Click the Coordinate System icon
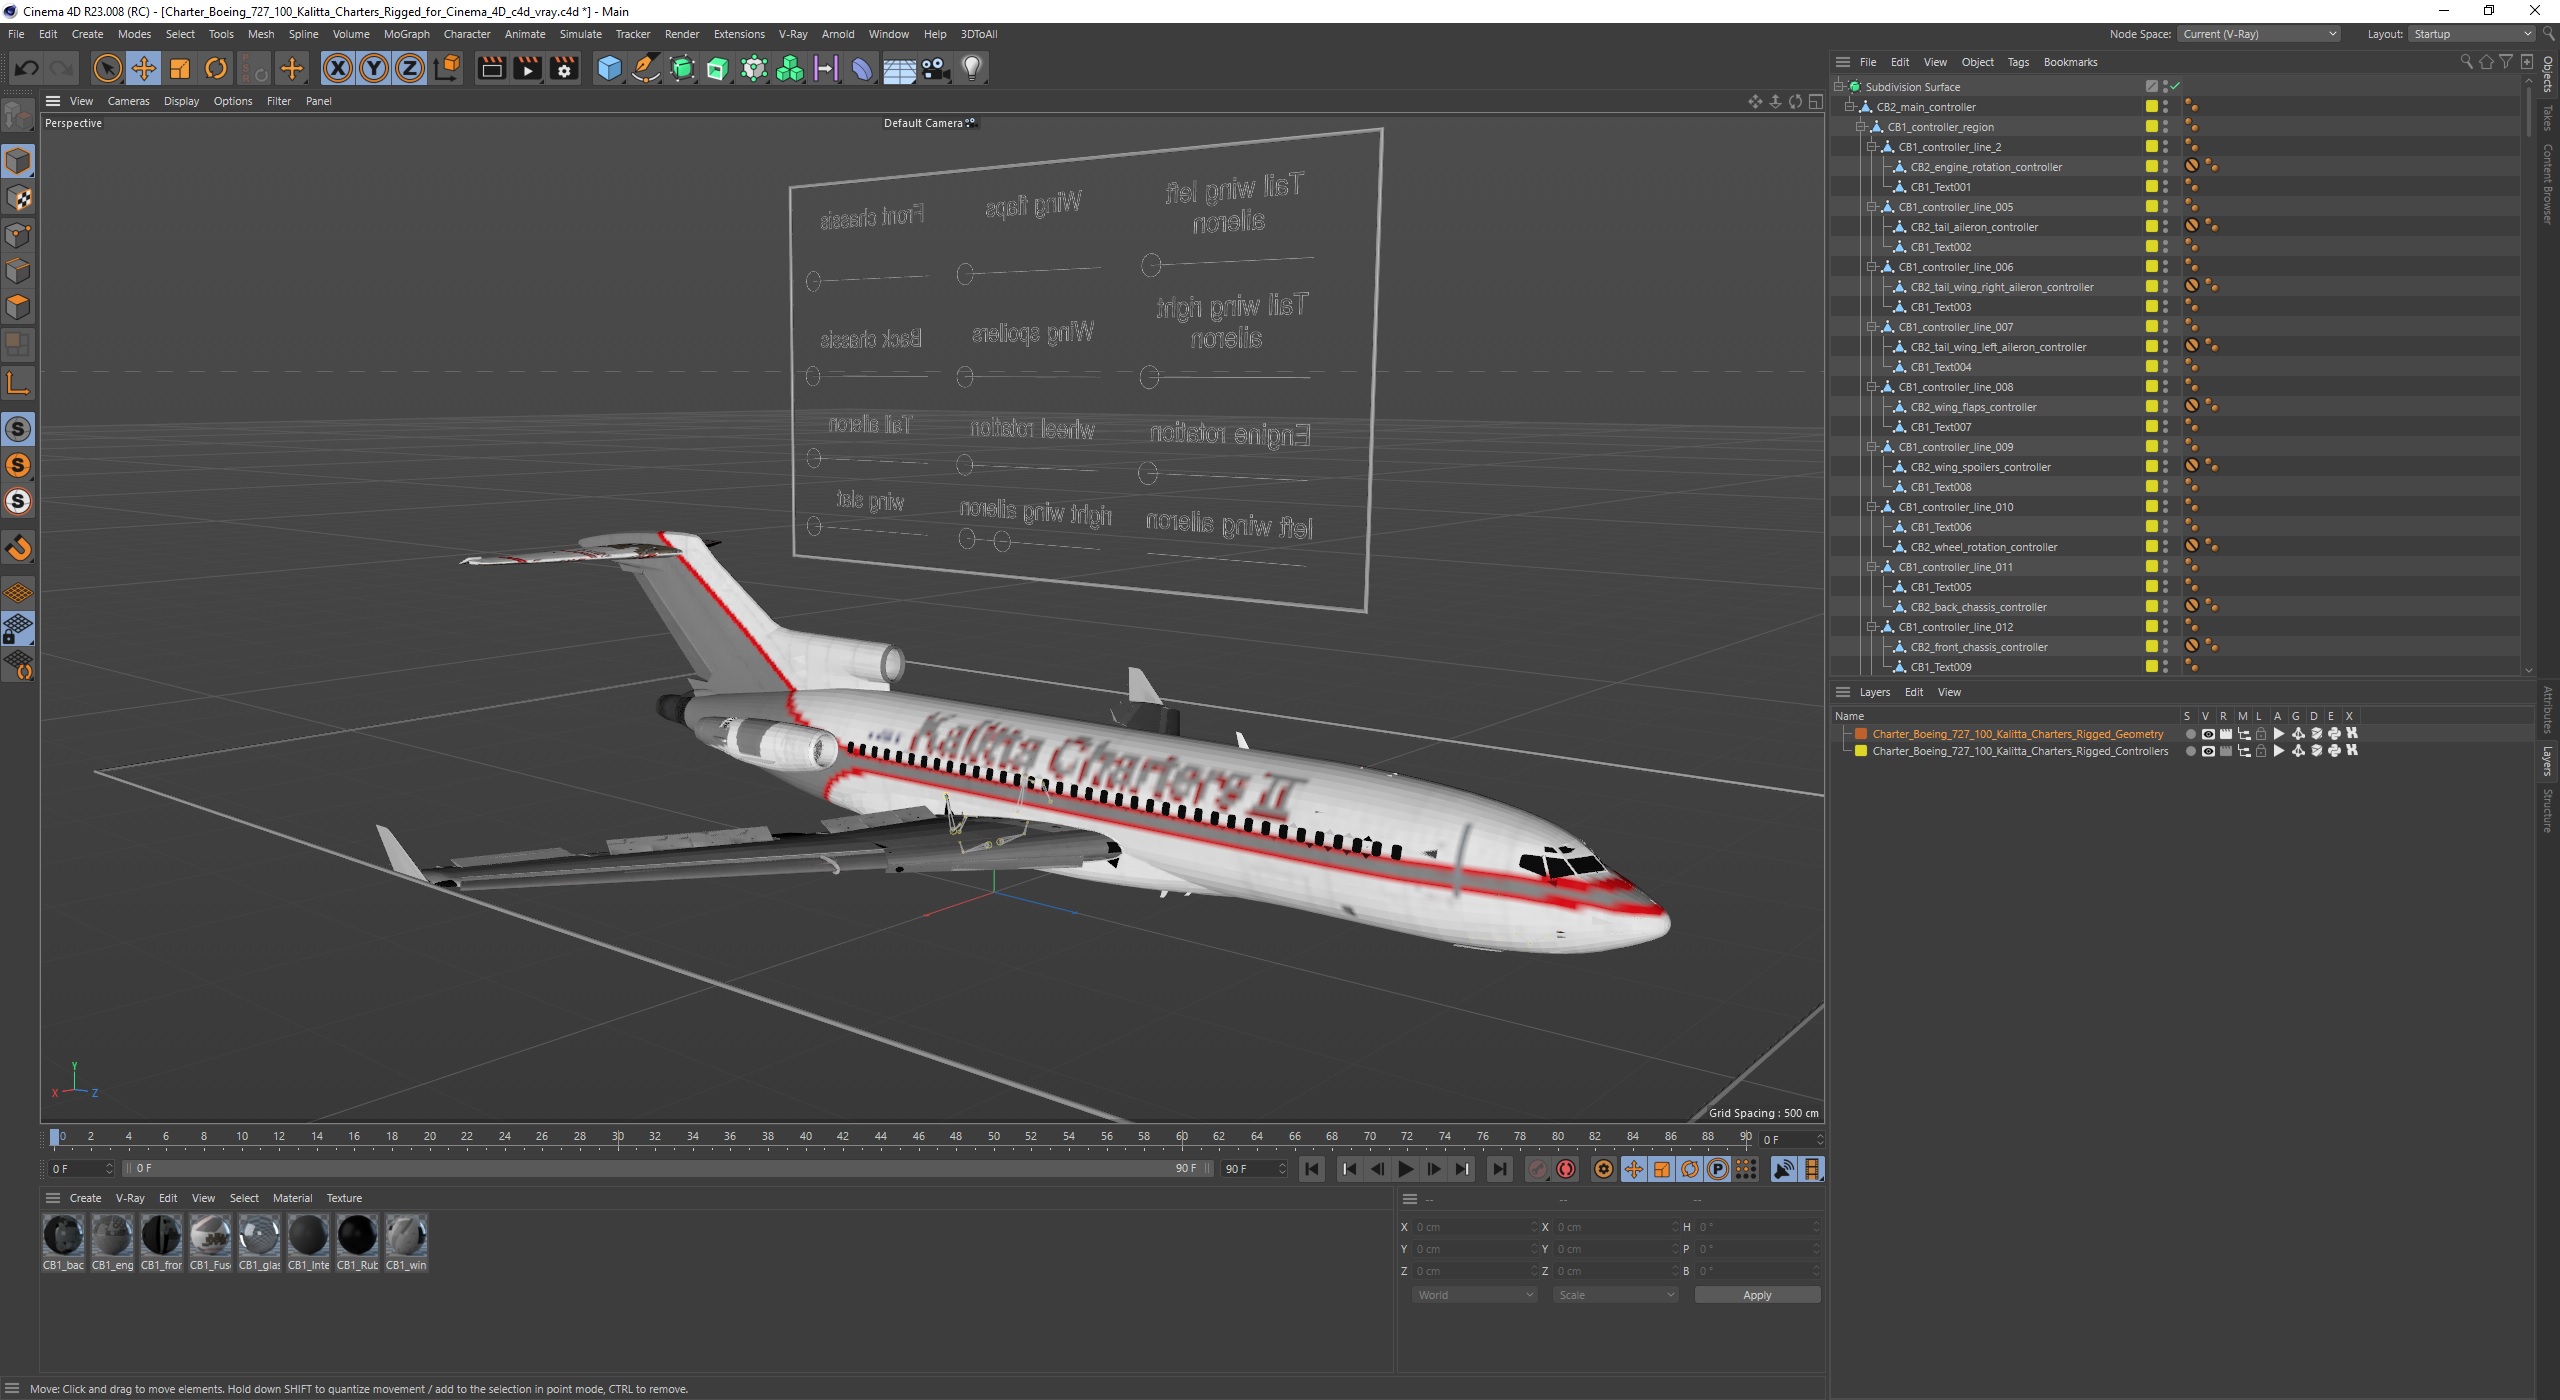The image size is (2560, 1400). (448, 68)
